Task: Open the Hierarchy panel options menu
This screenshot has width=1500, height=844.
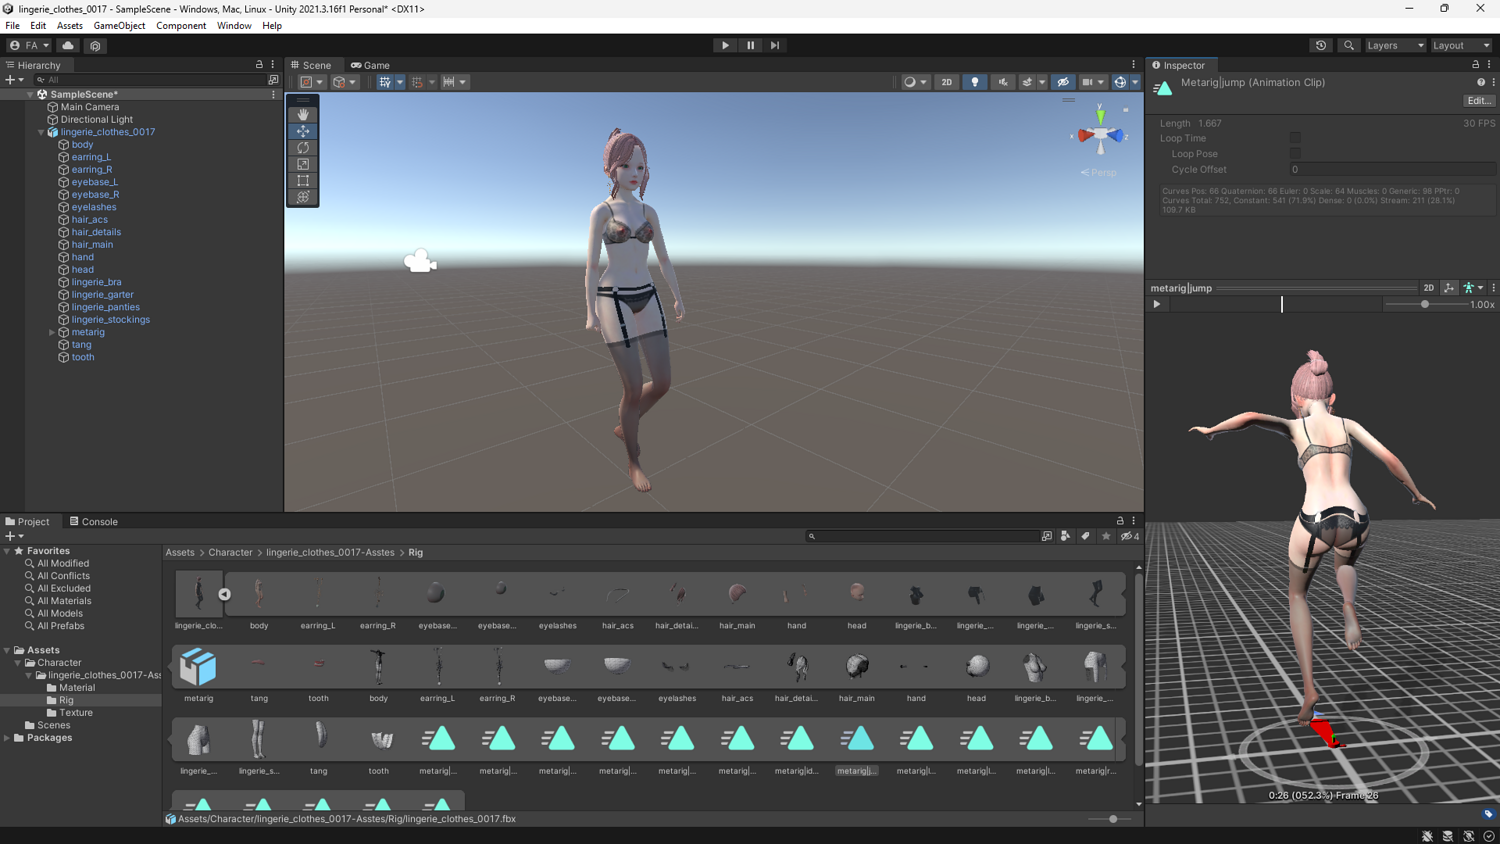Action: point(272,65)
